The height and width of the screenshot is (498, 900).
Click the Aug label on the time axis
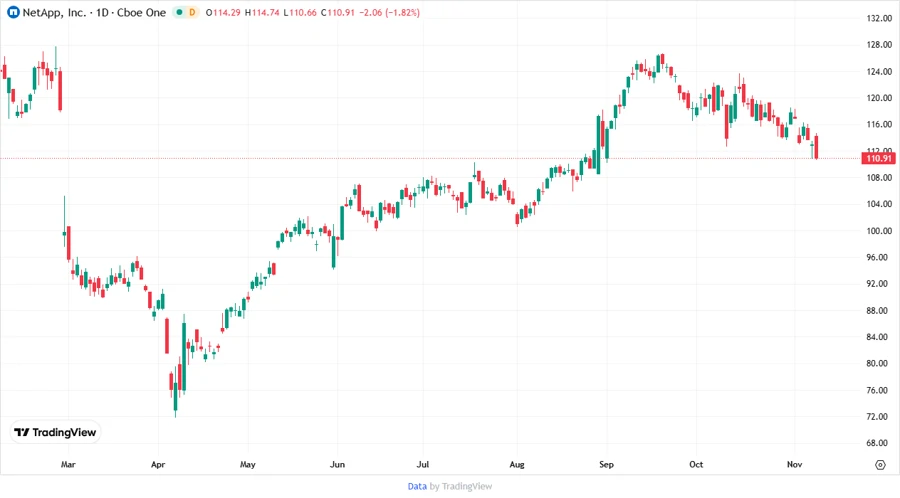517,464
